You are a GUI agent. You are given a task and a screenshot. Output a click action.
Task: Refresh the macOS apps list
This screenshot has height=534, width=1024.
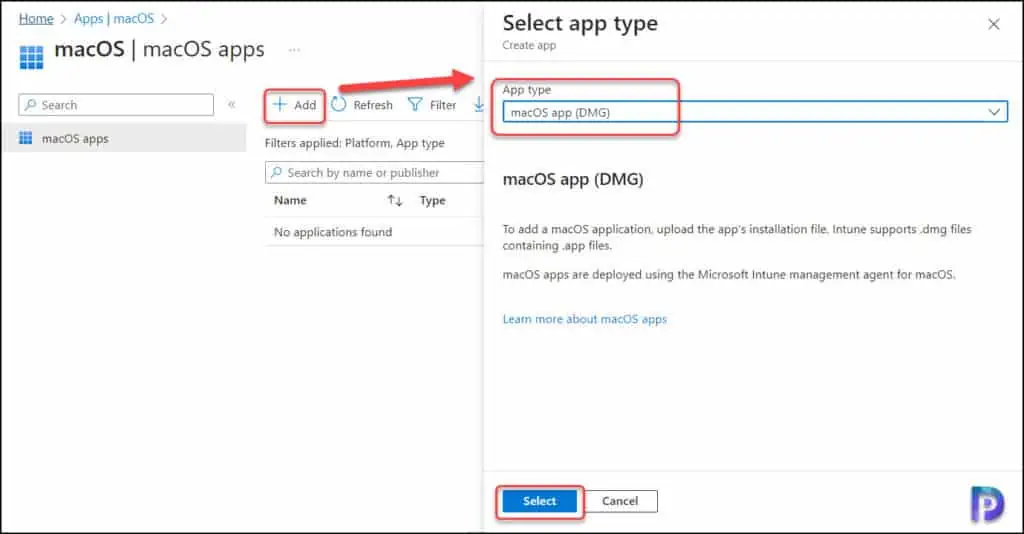click(x=362, y=105)
